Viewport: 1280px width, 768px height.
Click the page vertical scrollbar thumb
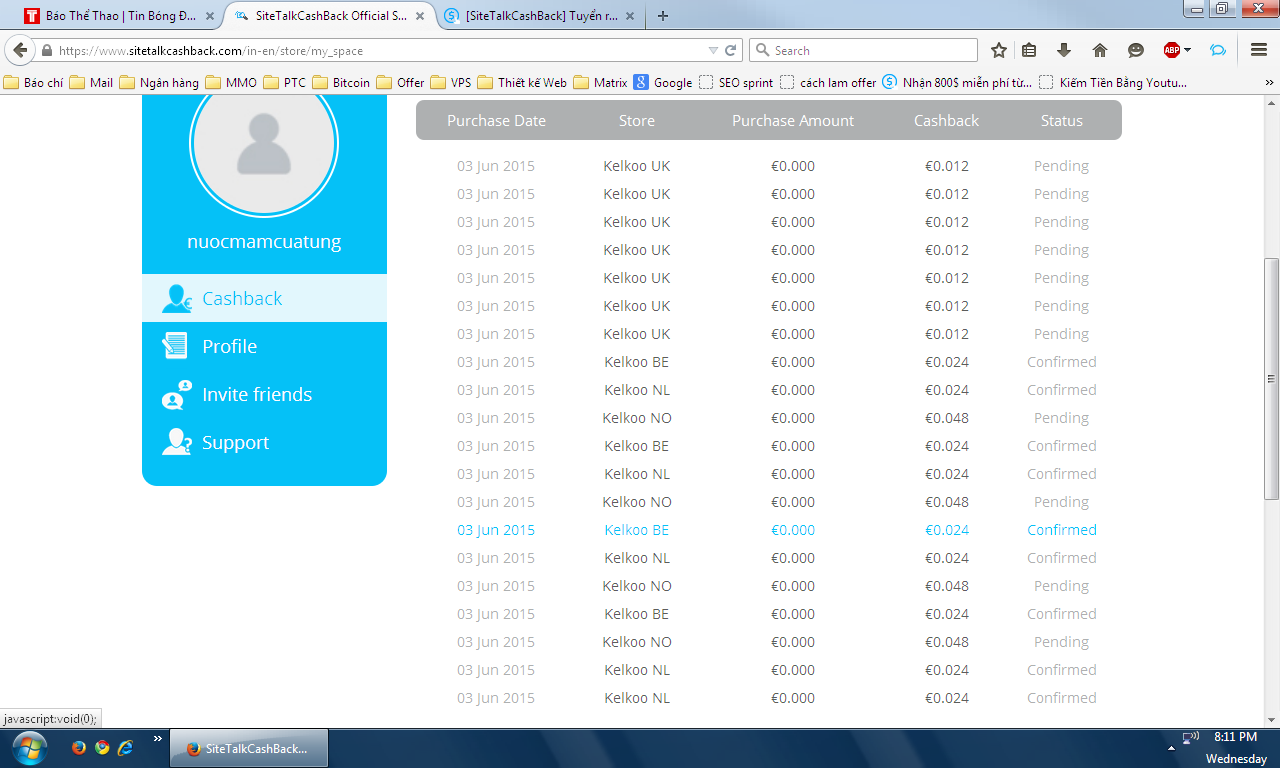tap(1272, 379)
